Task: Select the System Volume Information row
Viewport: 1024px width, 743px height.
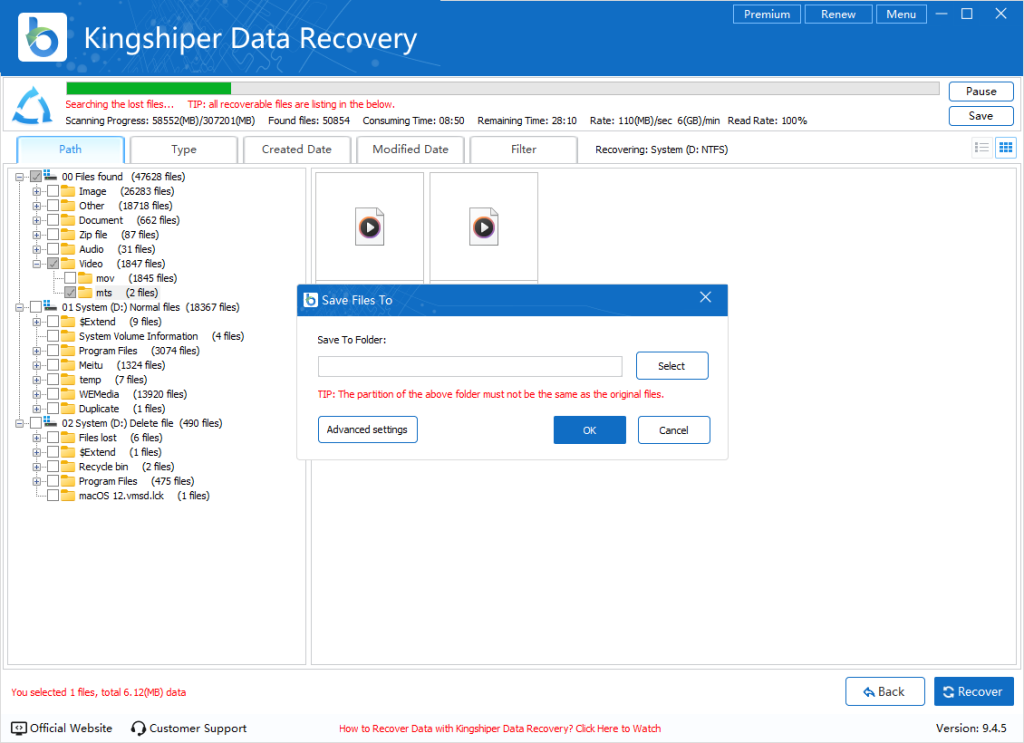Action: coord(146,336)
